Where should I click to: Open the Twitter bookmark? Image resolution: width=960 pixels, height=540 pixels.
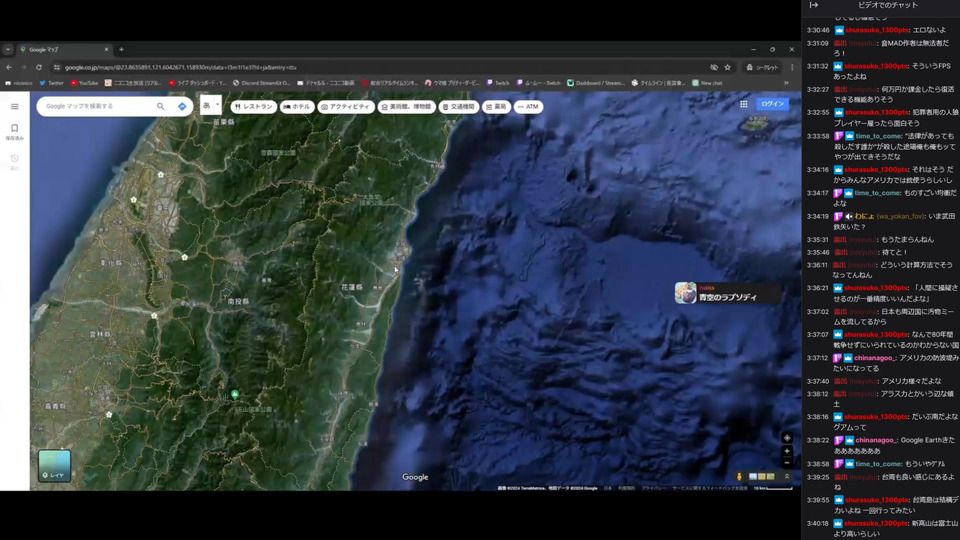click(x=51, y=83)
